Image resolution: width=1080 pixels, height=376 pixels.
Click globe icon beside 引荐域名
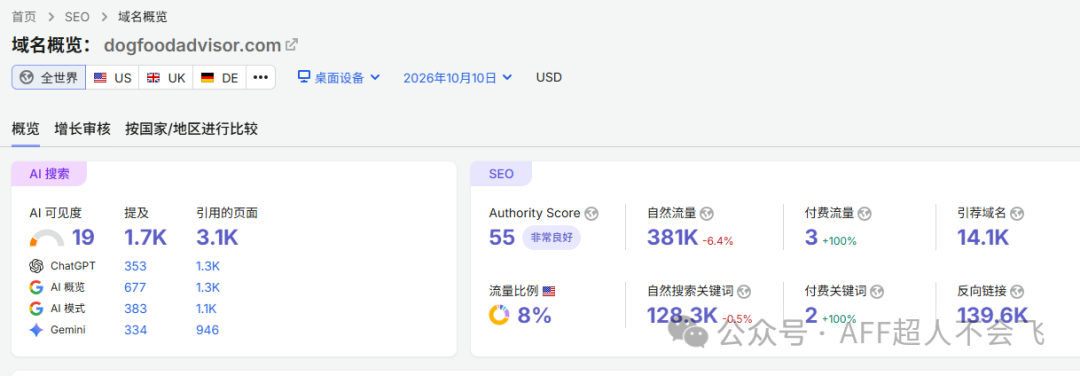[1017, 213]
